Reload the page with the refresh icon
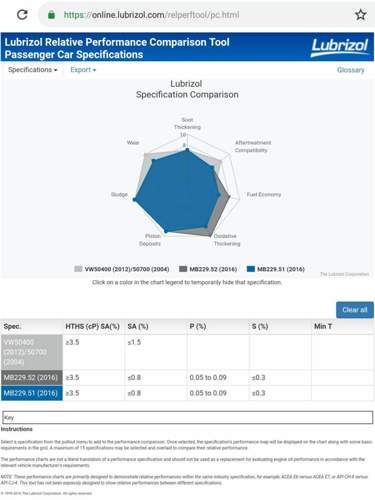 (x=22, y=15)
